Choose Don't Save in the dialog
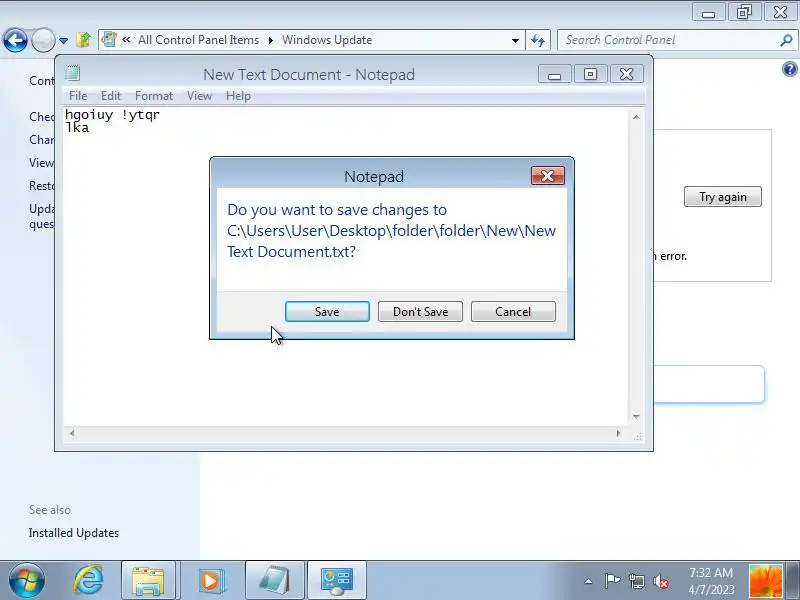 point(420,311)
